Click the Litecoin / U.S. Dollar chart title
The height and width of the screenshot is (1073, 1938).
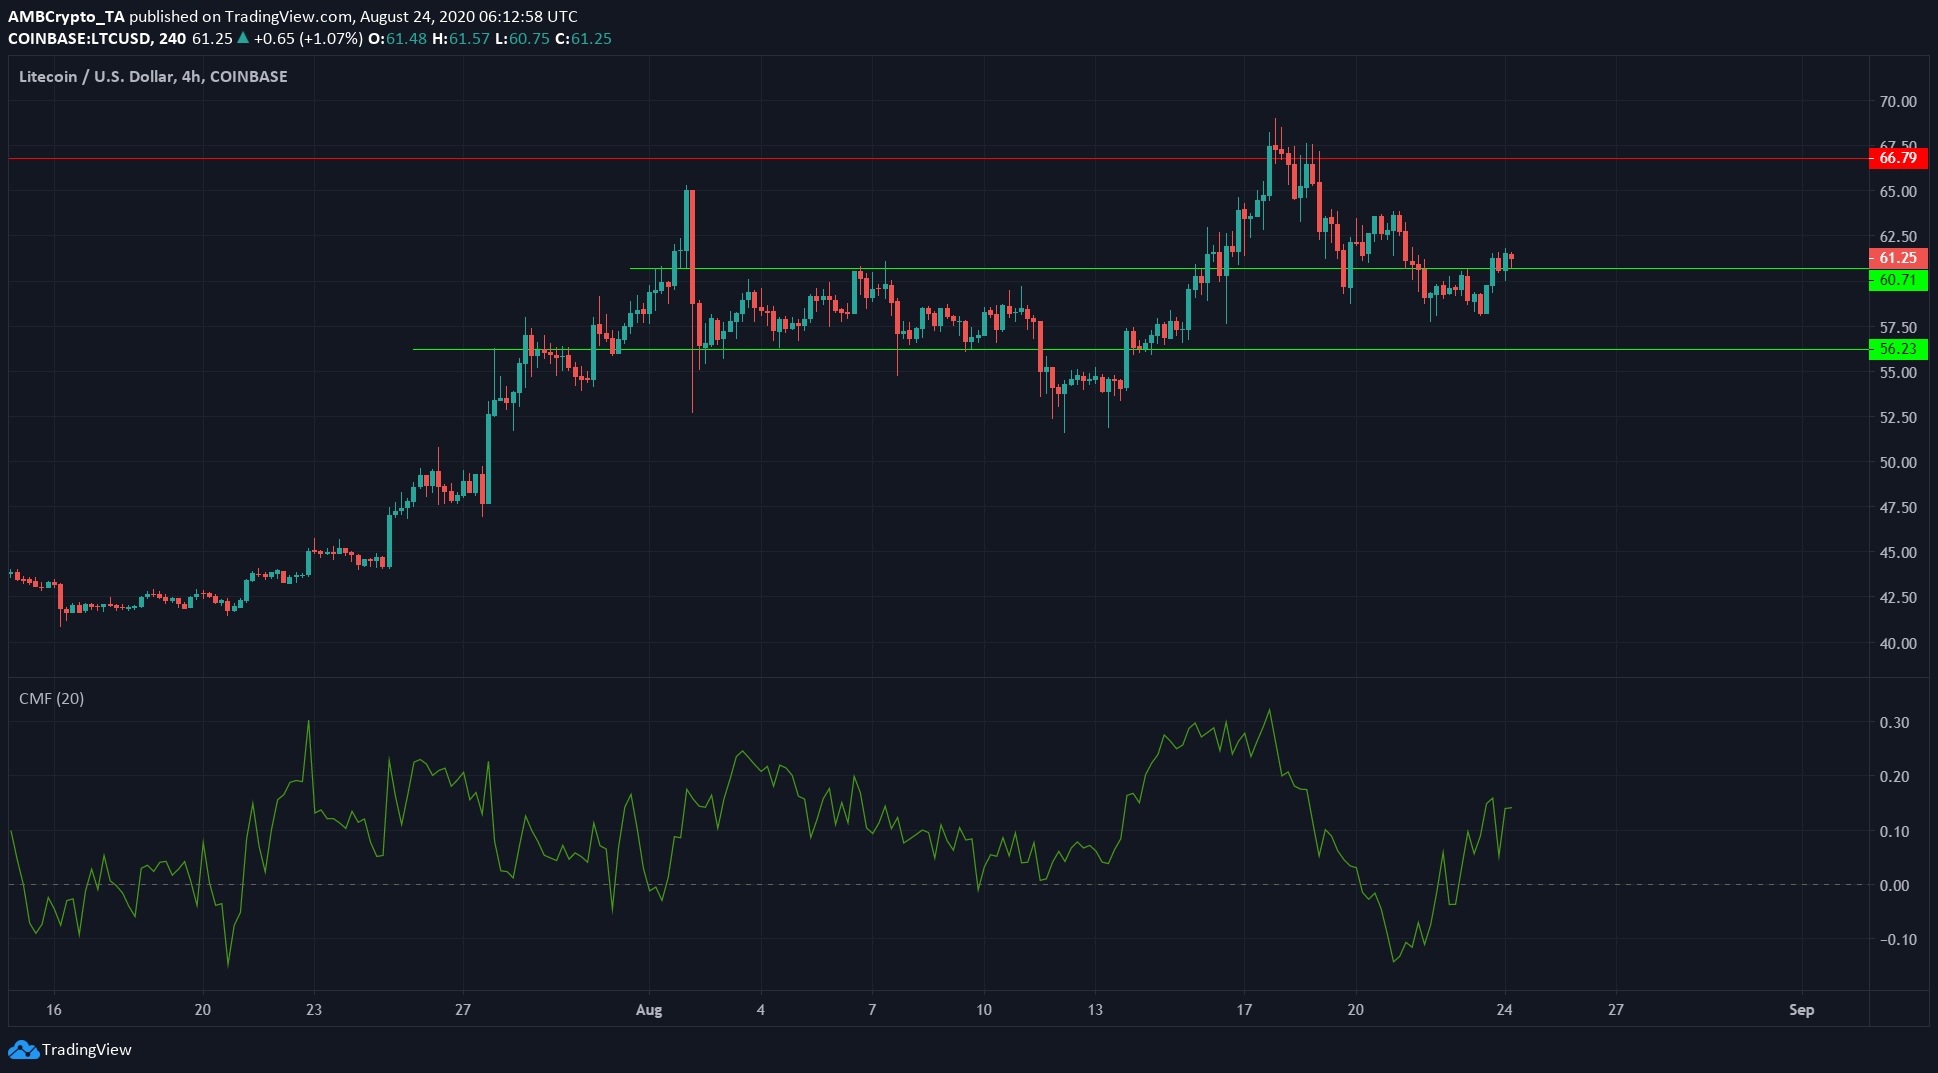[x=153, y=76]
